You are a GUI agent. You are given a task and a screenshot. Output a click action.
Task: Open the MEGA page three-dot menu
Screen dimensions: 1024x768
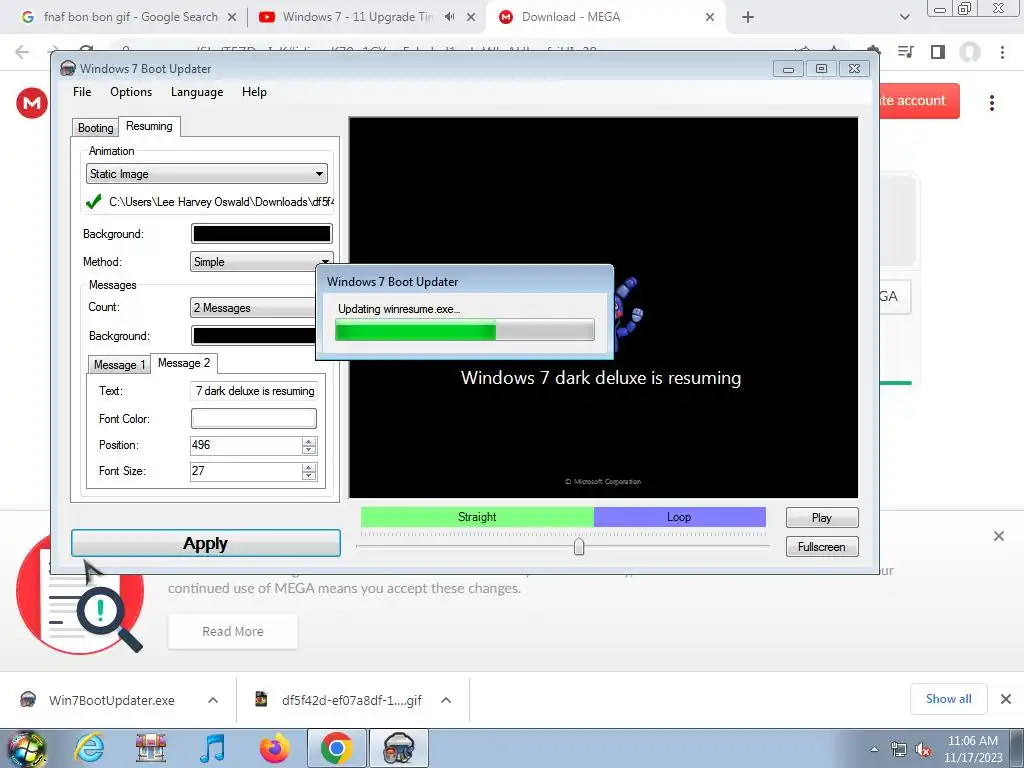tap(991, 103)
